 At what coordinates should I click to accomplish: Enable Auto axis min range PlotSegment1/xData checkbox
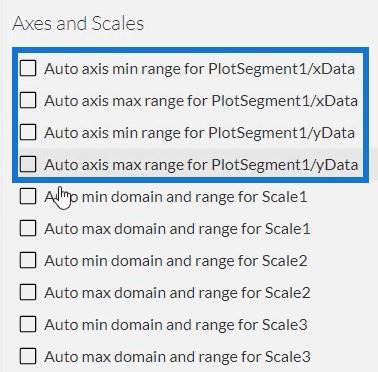point(28,68)
